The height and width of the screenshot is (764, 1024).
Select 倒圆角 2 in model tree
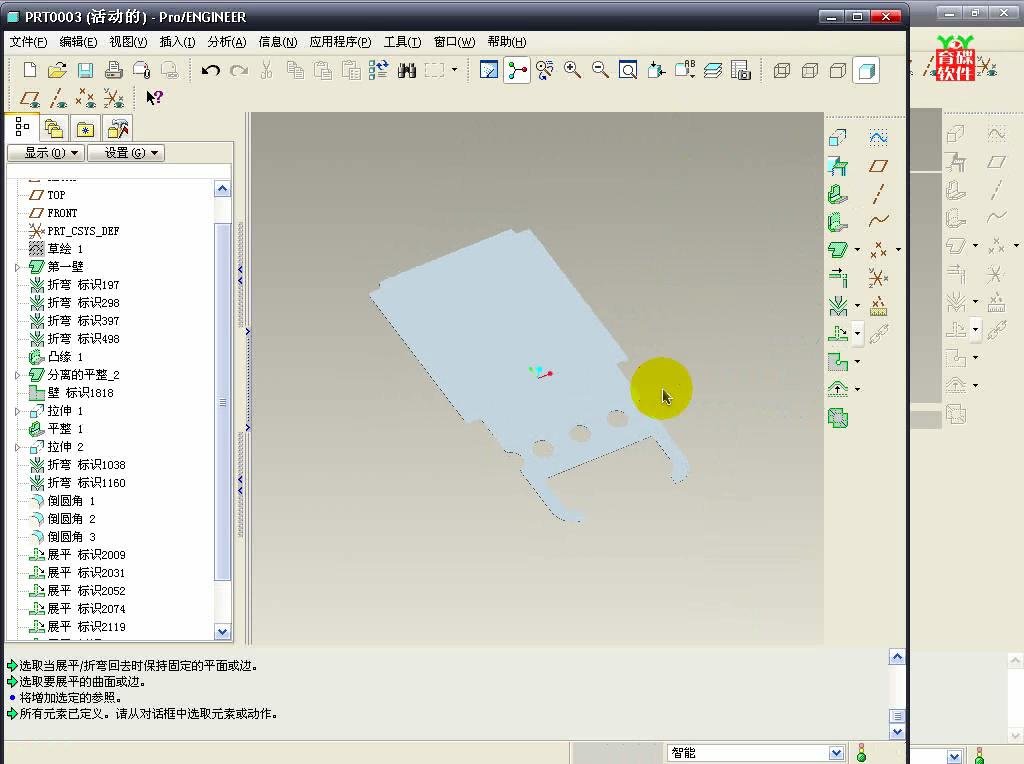[63, 518]
